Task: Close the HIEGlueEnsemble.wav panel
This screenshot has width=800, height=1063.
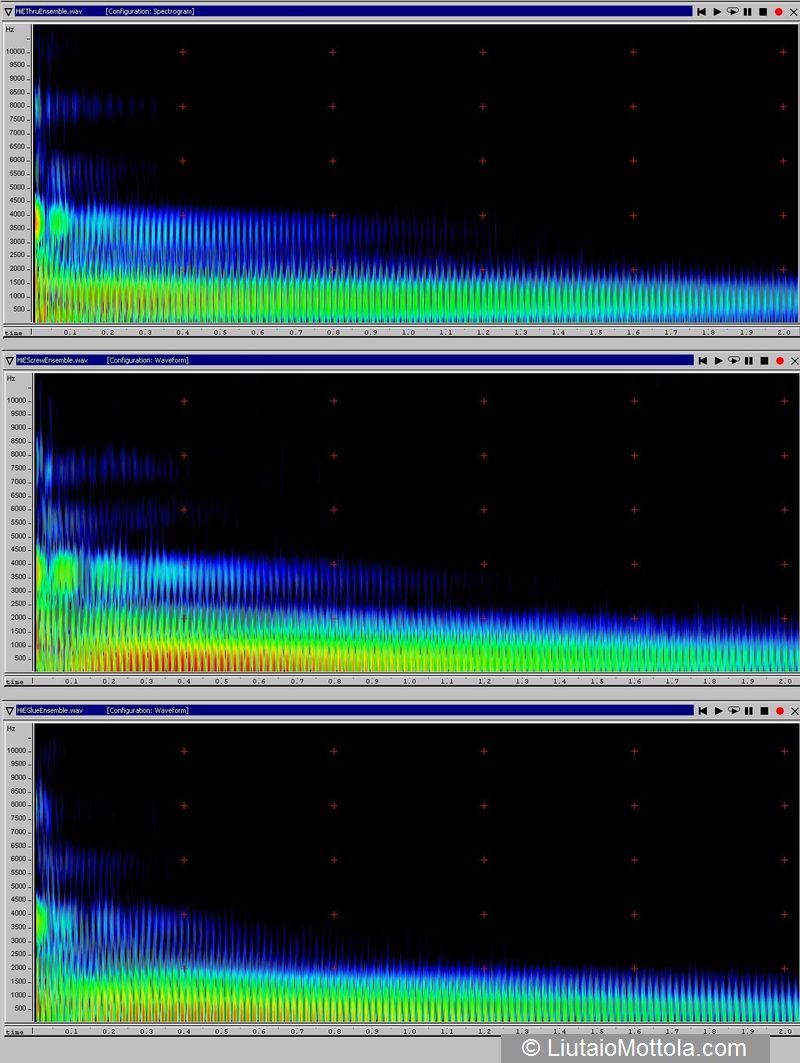Action: 795,710
